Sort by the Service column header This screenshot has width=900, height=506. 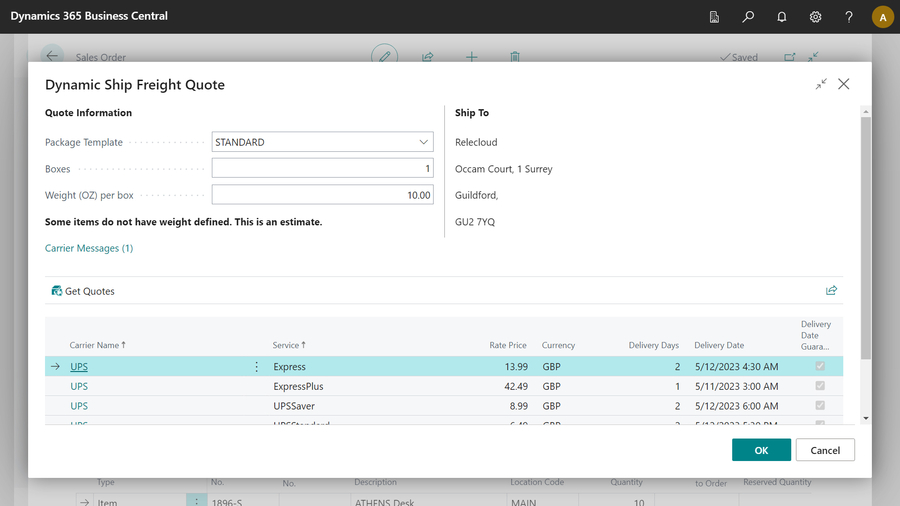click(x=288, y=345)
